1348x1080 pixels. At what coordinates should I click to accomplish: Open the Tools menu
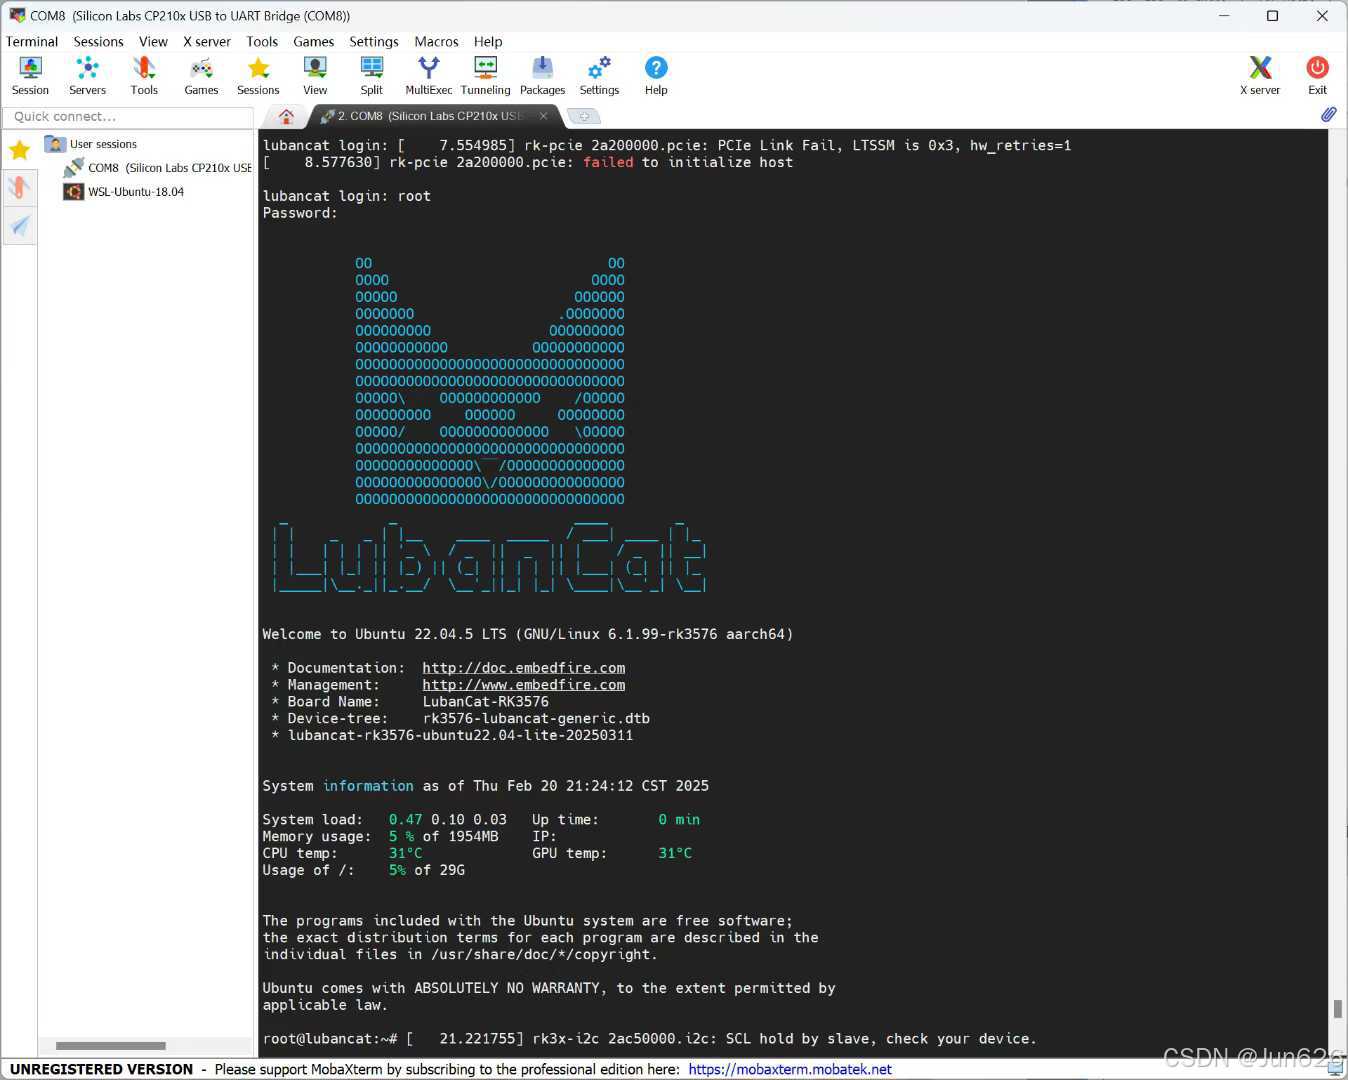pyautogui.click(x=262, y=41)
